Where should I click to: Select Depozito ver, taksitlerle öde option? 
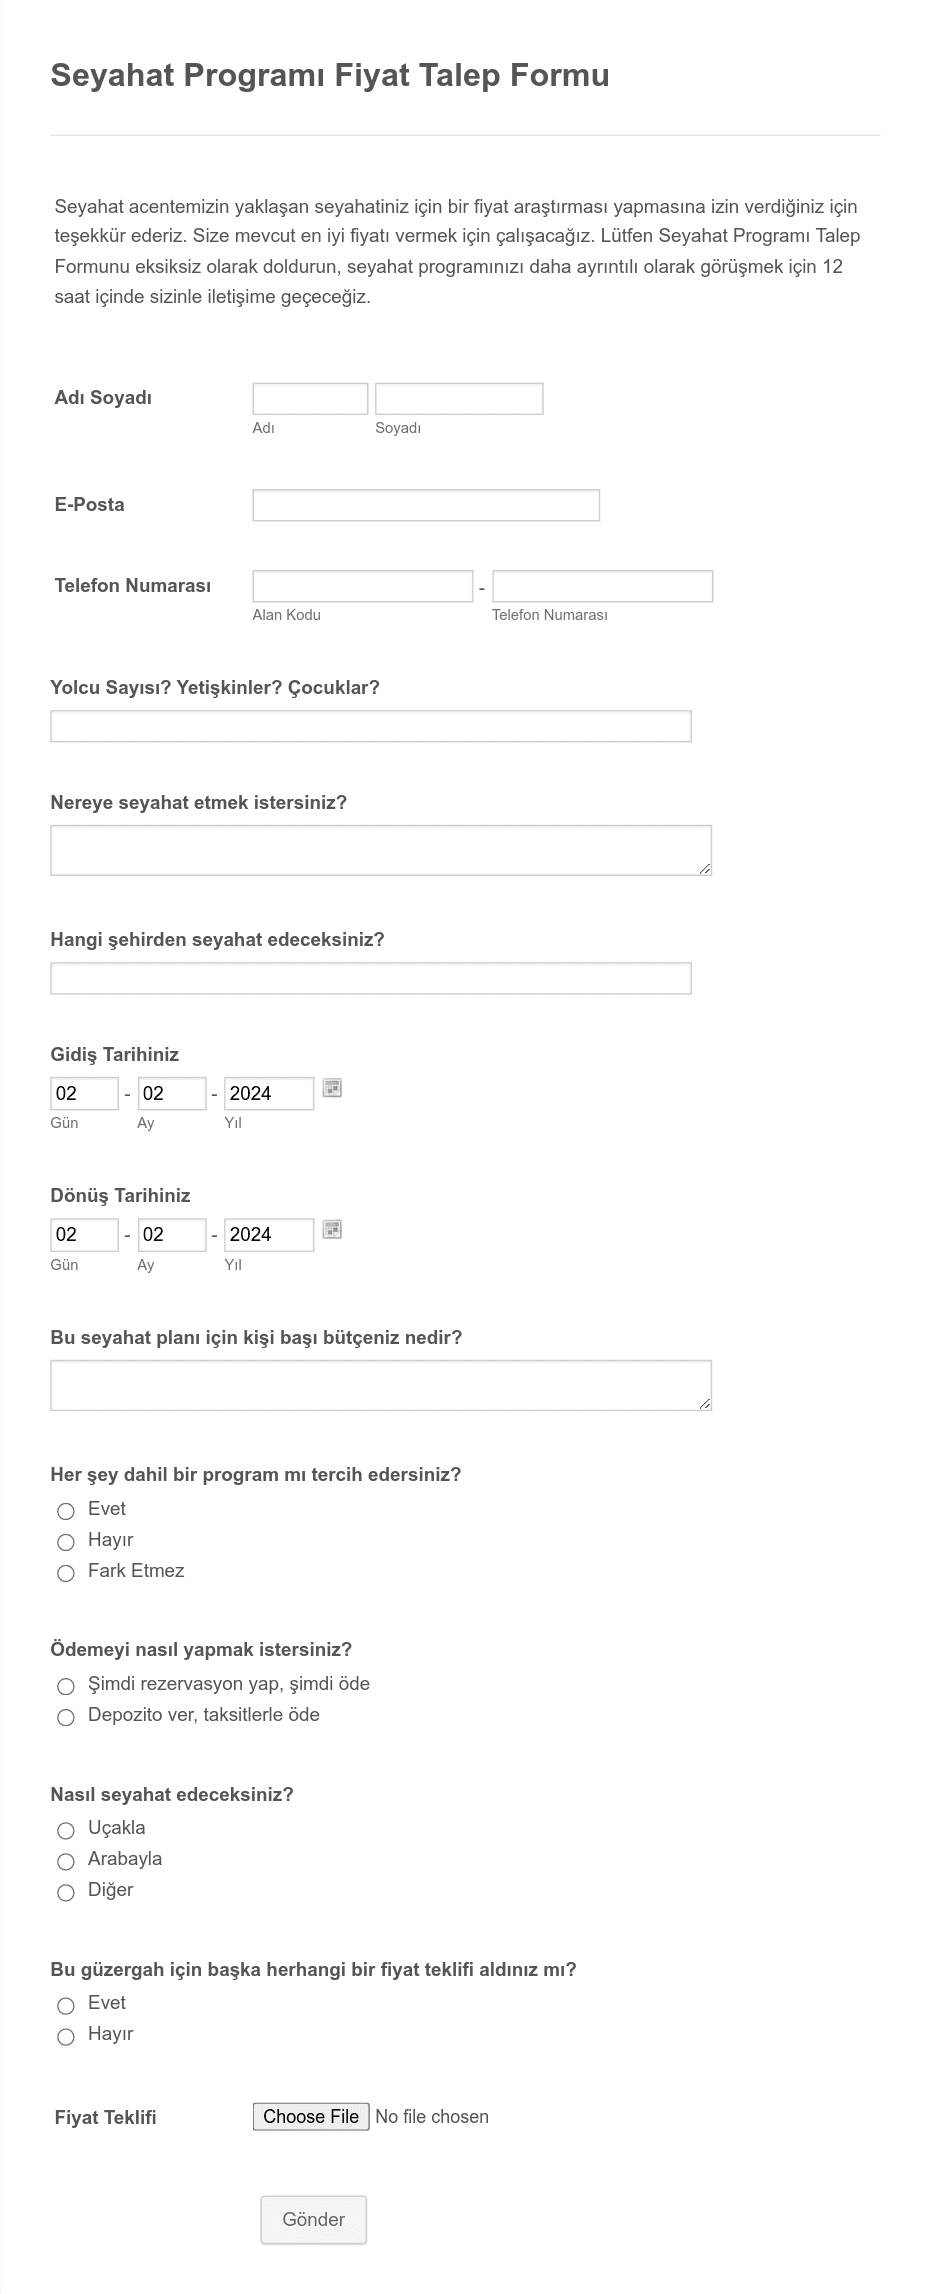pyautogui.click(x=66, y=1717)
